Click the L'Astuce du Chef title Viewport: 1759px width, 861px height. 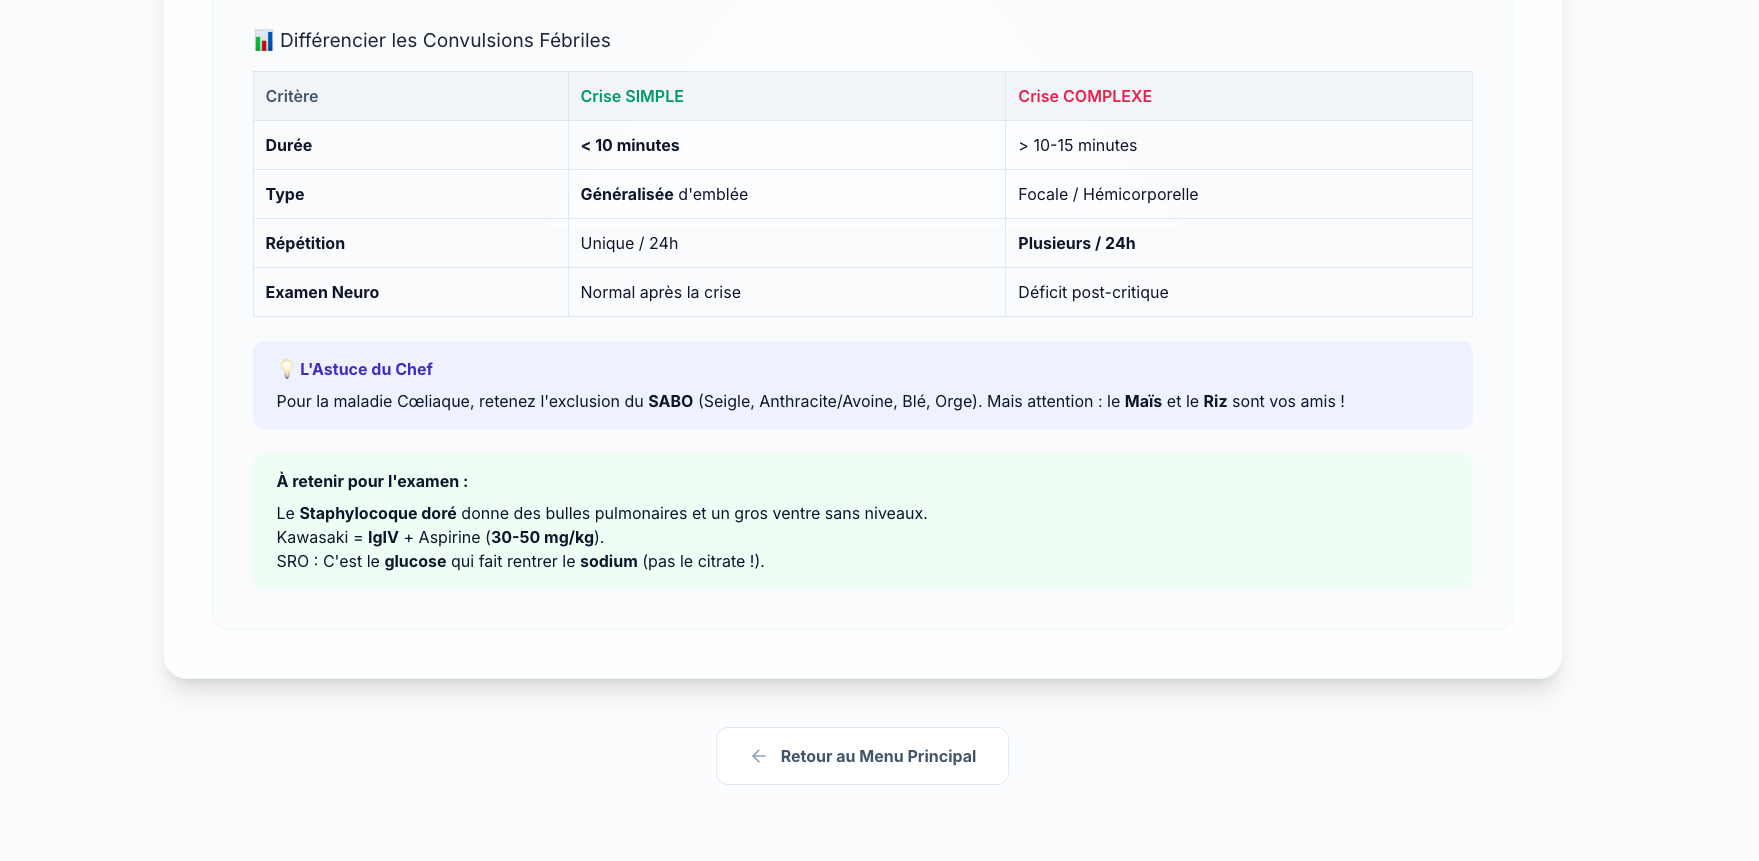[366, 369]
